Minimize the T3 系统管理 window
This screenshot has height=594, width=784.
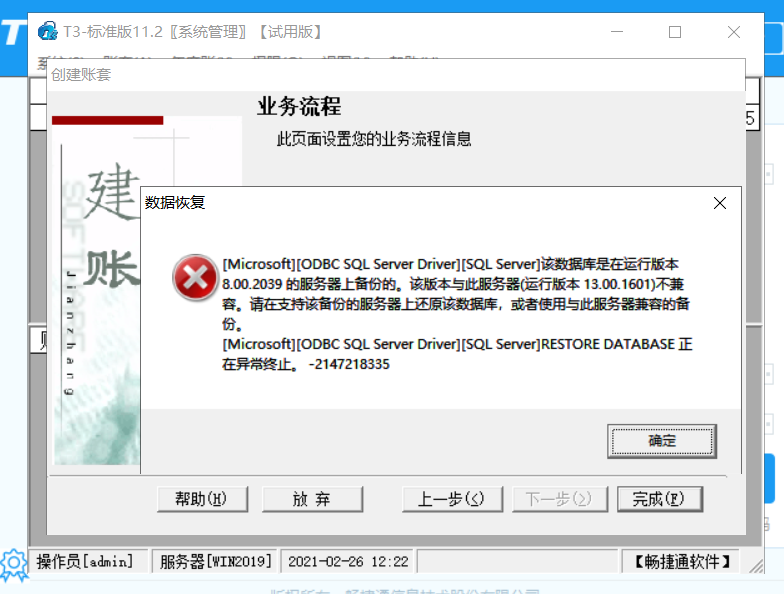coord(617,32)
